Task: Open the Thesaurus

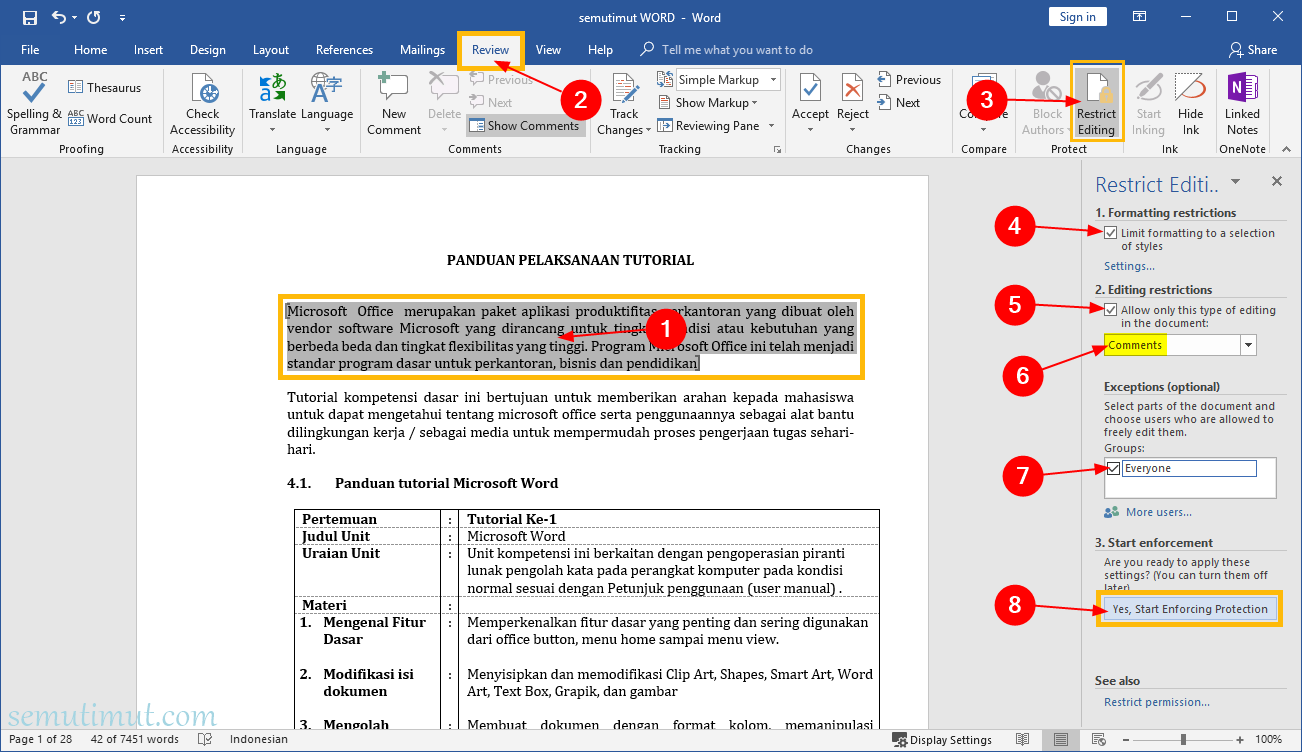Action: [x=105, y=88]
